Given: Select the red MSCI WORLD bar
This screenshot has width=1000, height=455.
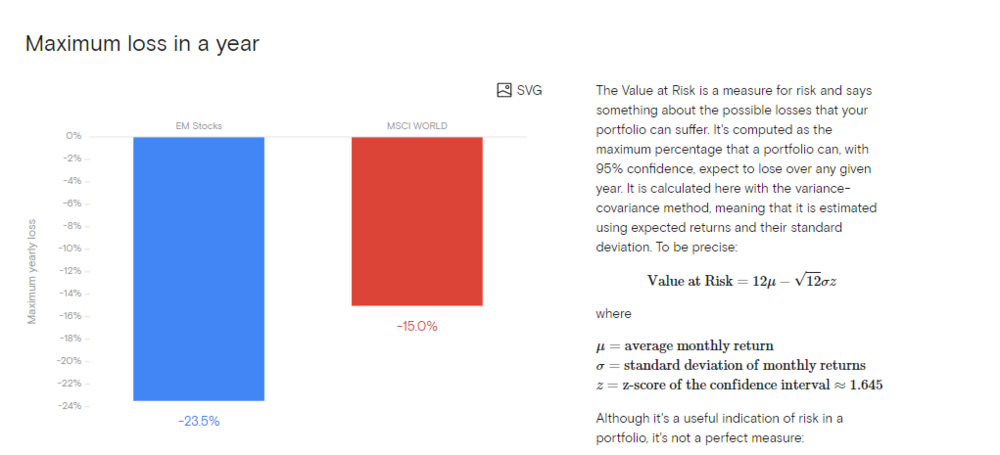Looking at the screenshot, I should (x=417, y=220).
